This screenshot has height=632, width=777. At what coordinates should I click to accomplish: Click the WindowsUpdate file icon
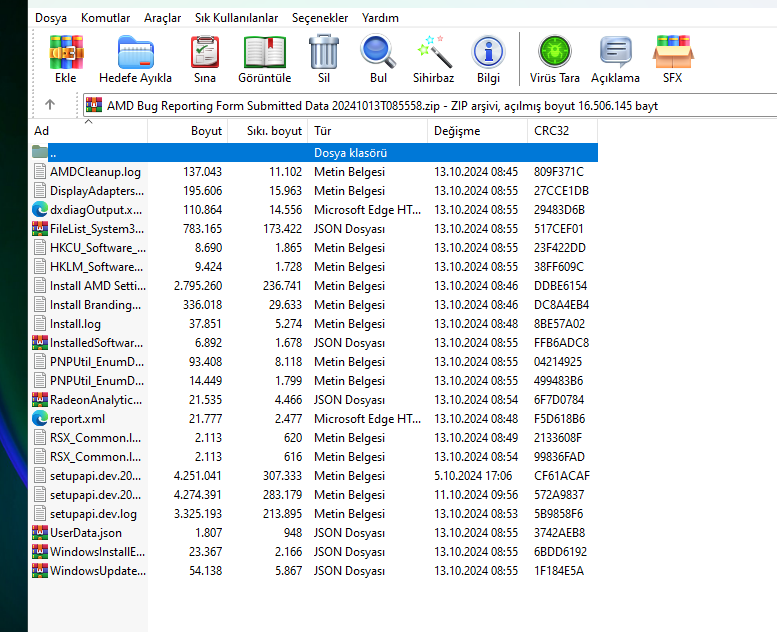[x=40, y=571]
